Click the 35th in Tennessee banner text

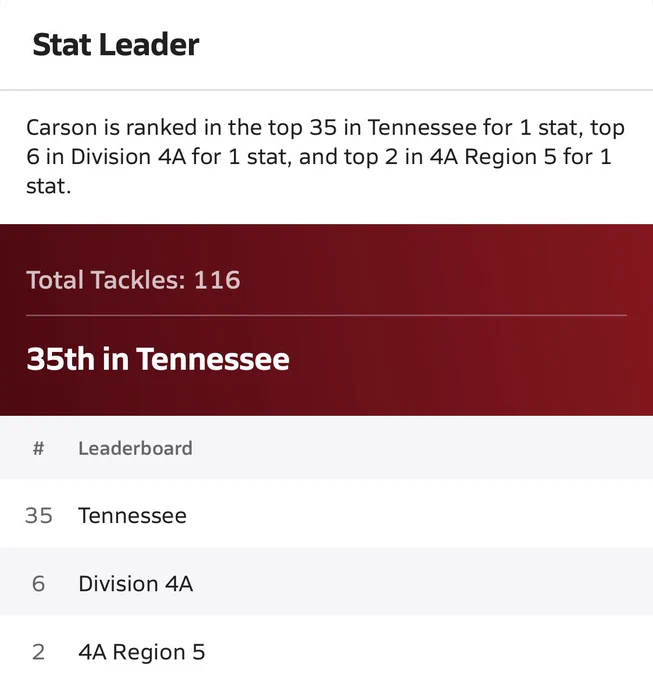pyautogui.click(x=158, y=359)
